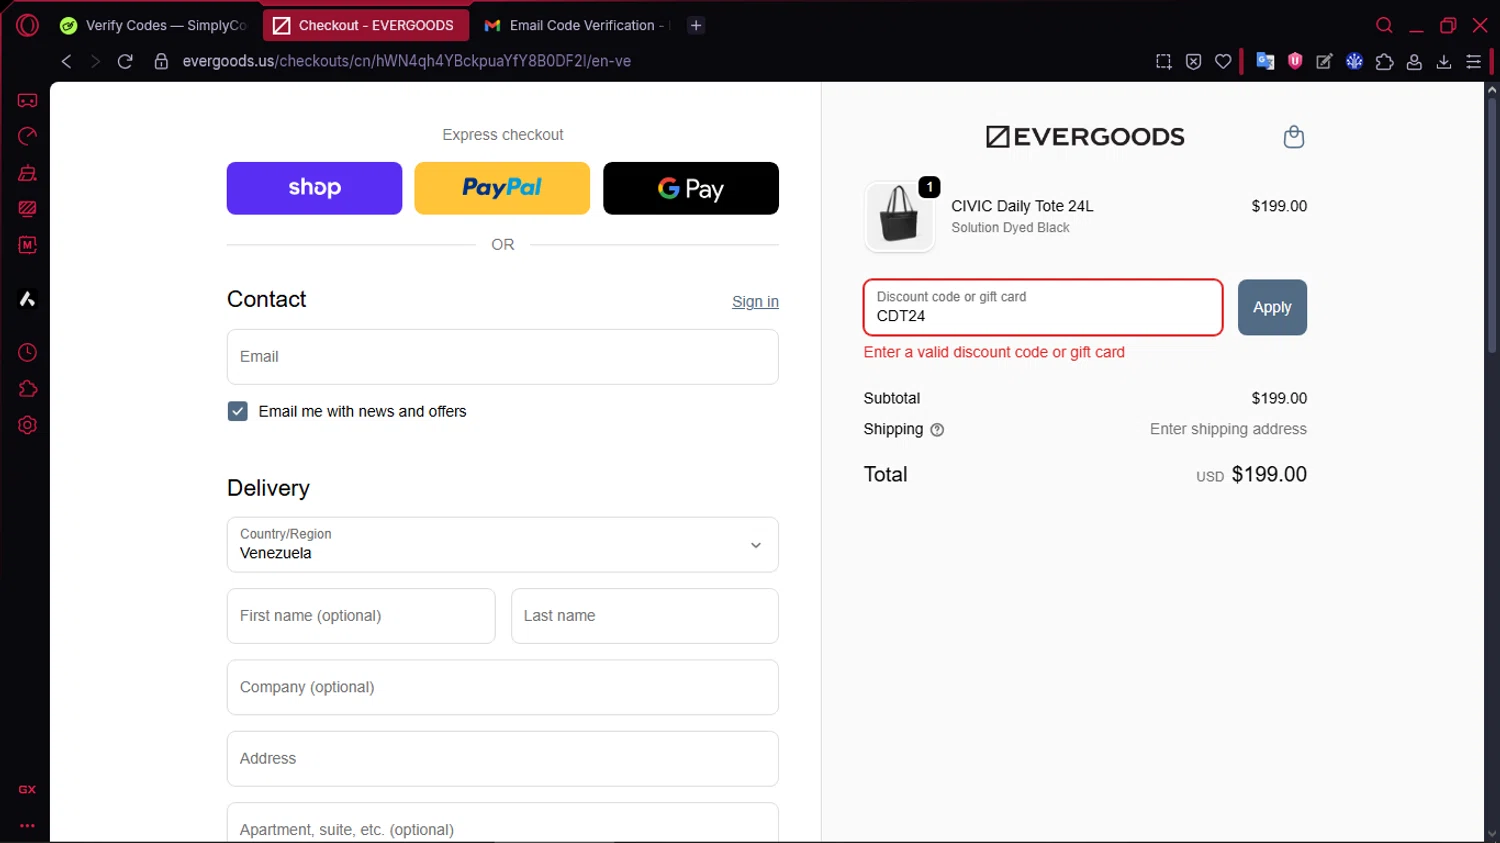Open the sidebar three-dots menu
Screen dimensions: 1500x843
(27, 826)
